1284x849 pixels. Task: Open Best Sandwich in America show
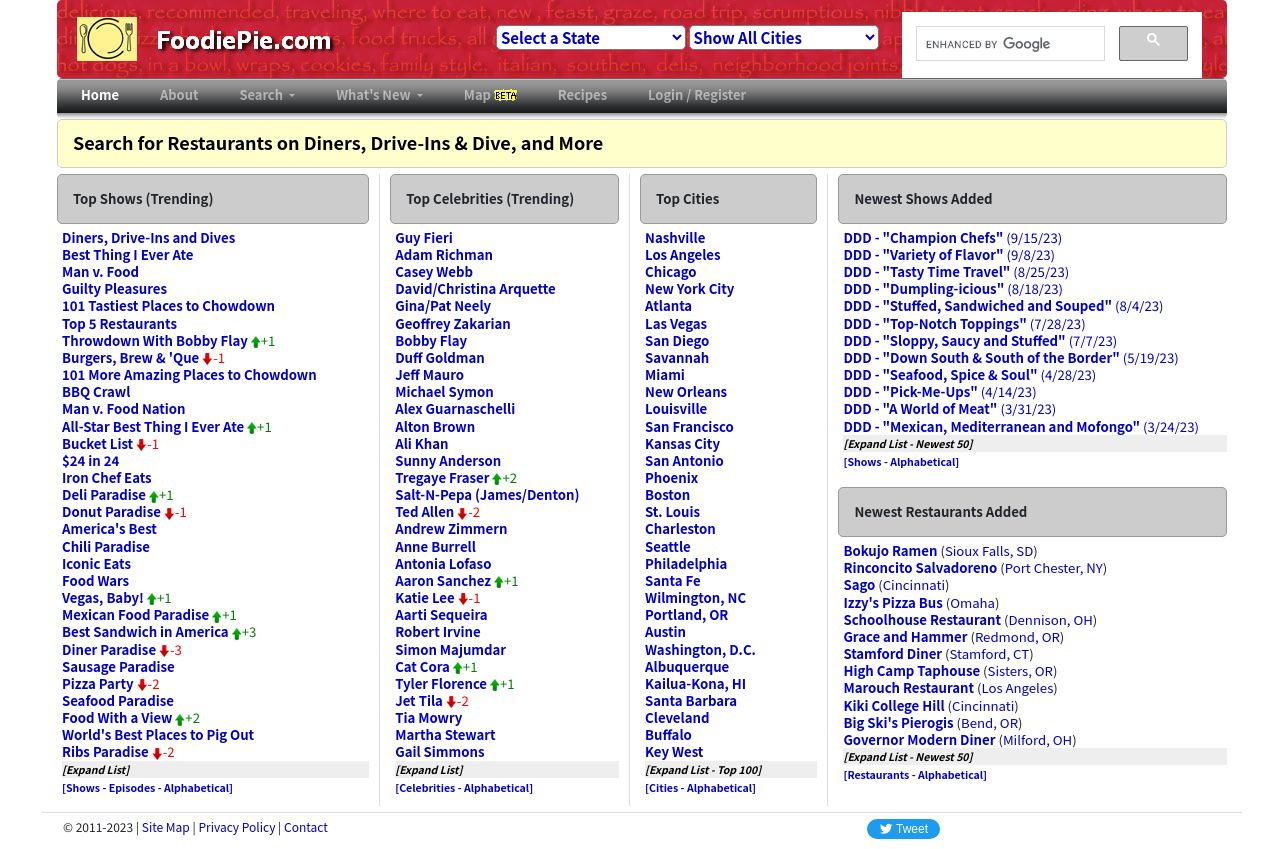pyautogui.click(x=145, y=632)
